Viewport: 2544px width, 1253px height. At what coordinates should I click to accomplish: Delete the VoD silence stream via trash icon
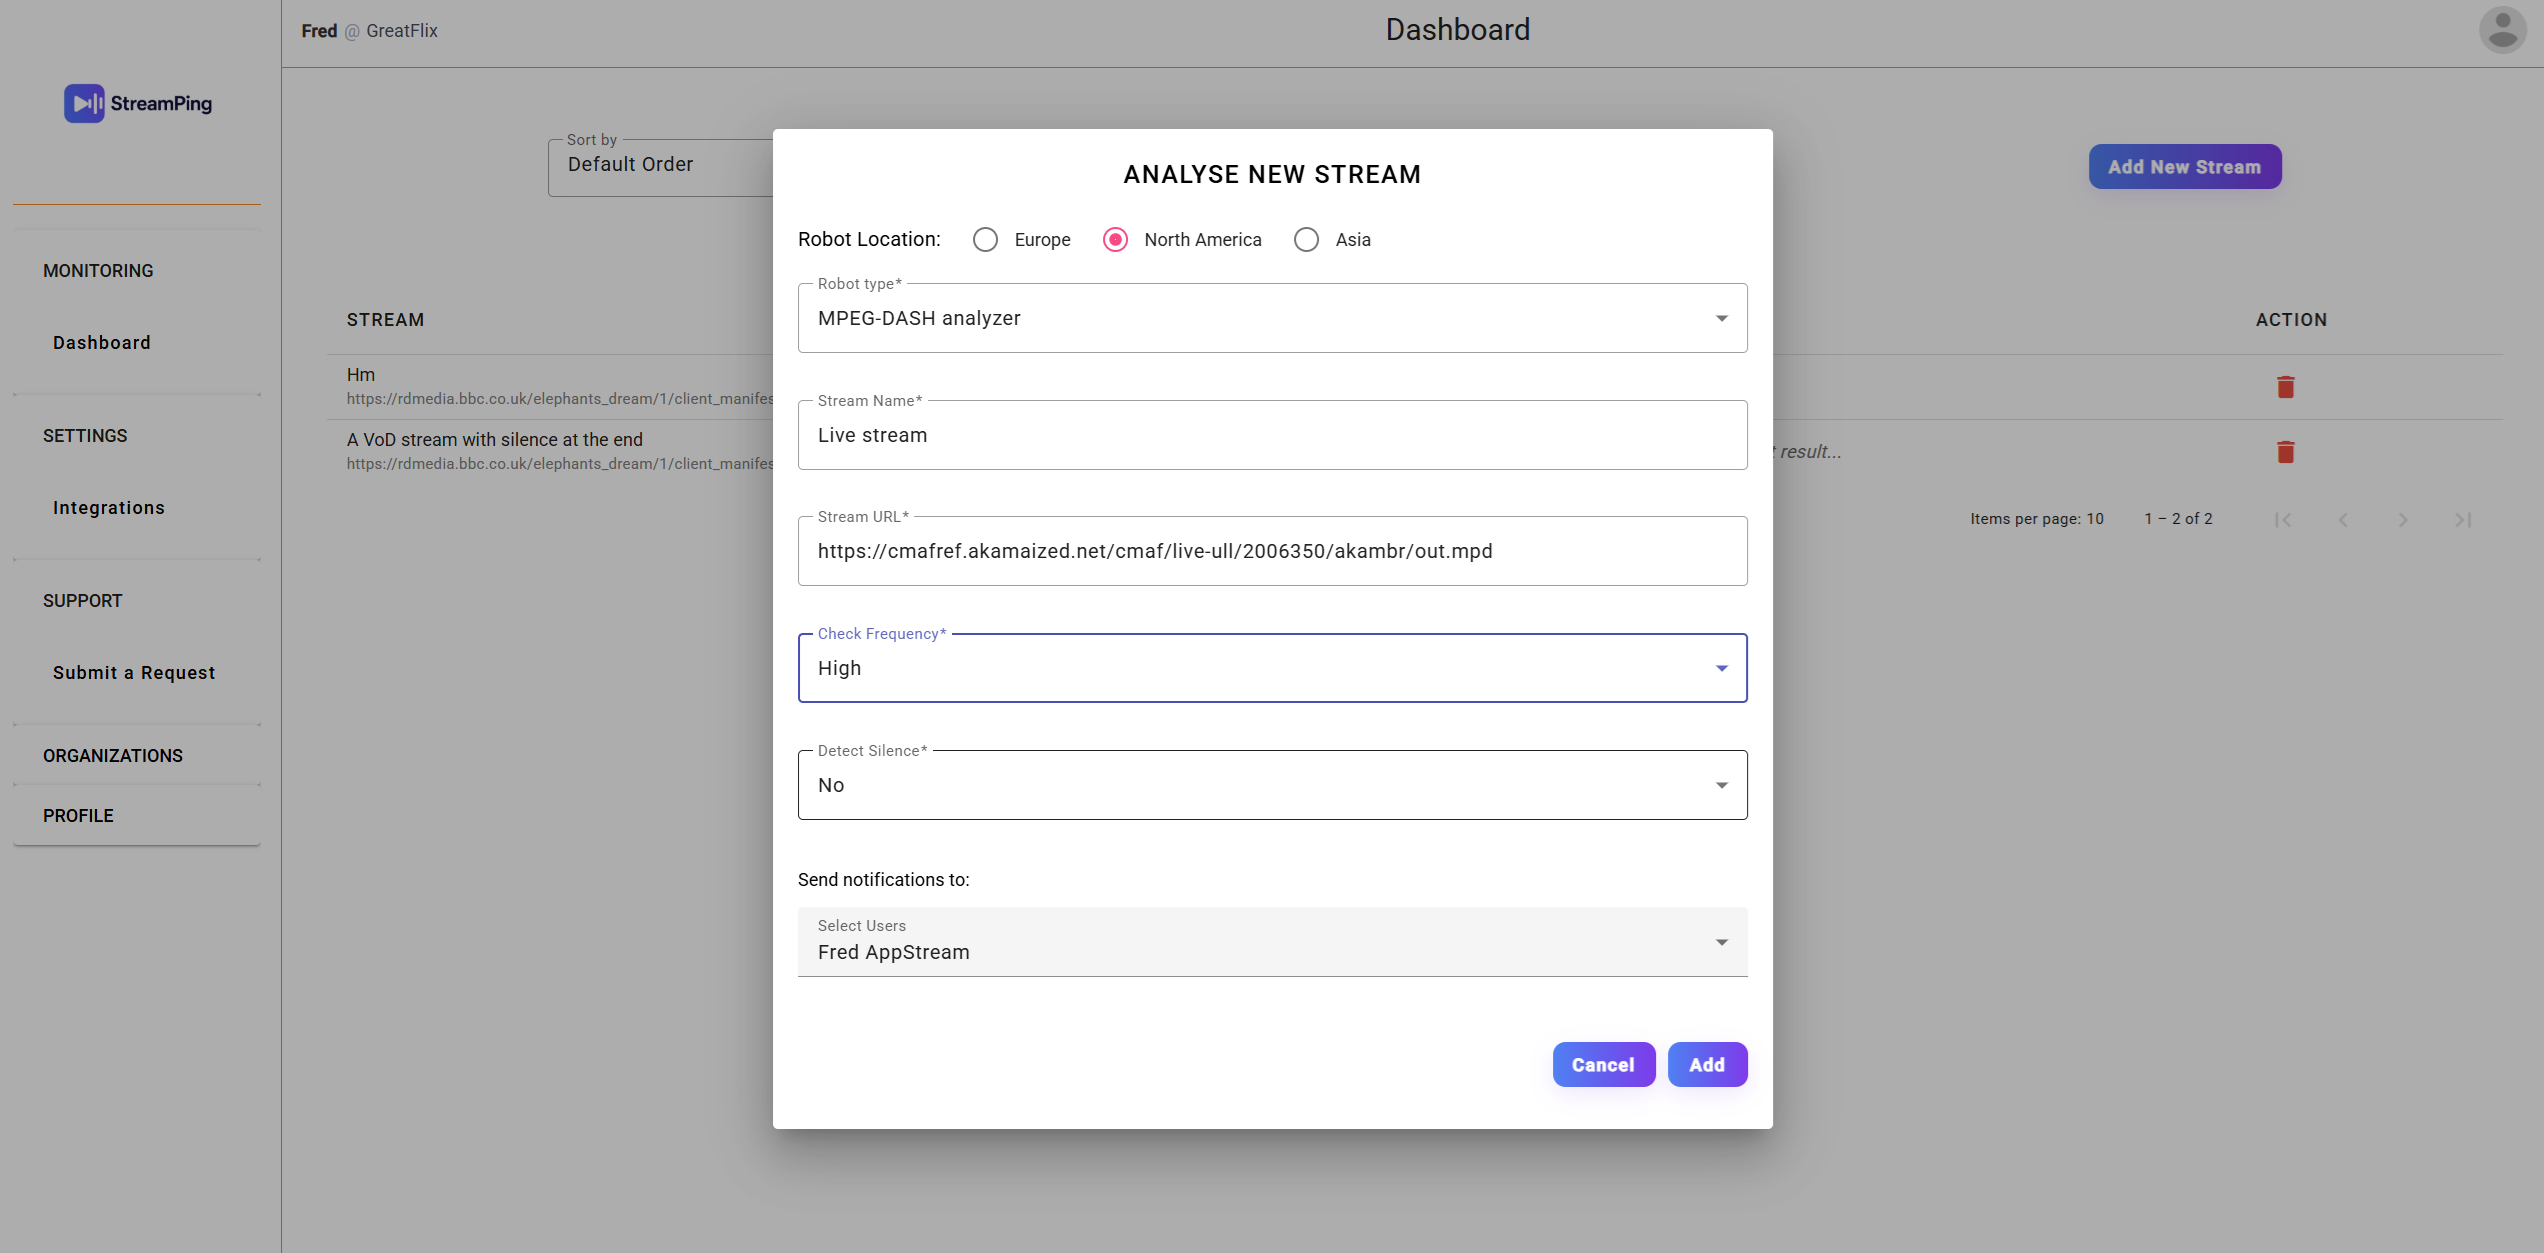pyautogui.click(x=2285, y=452)
